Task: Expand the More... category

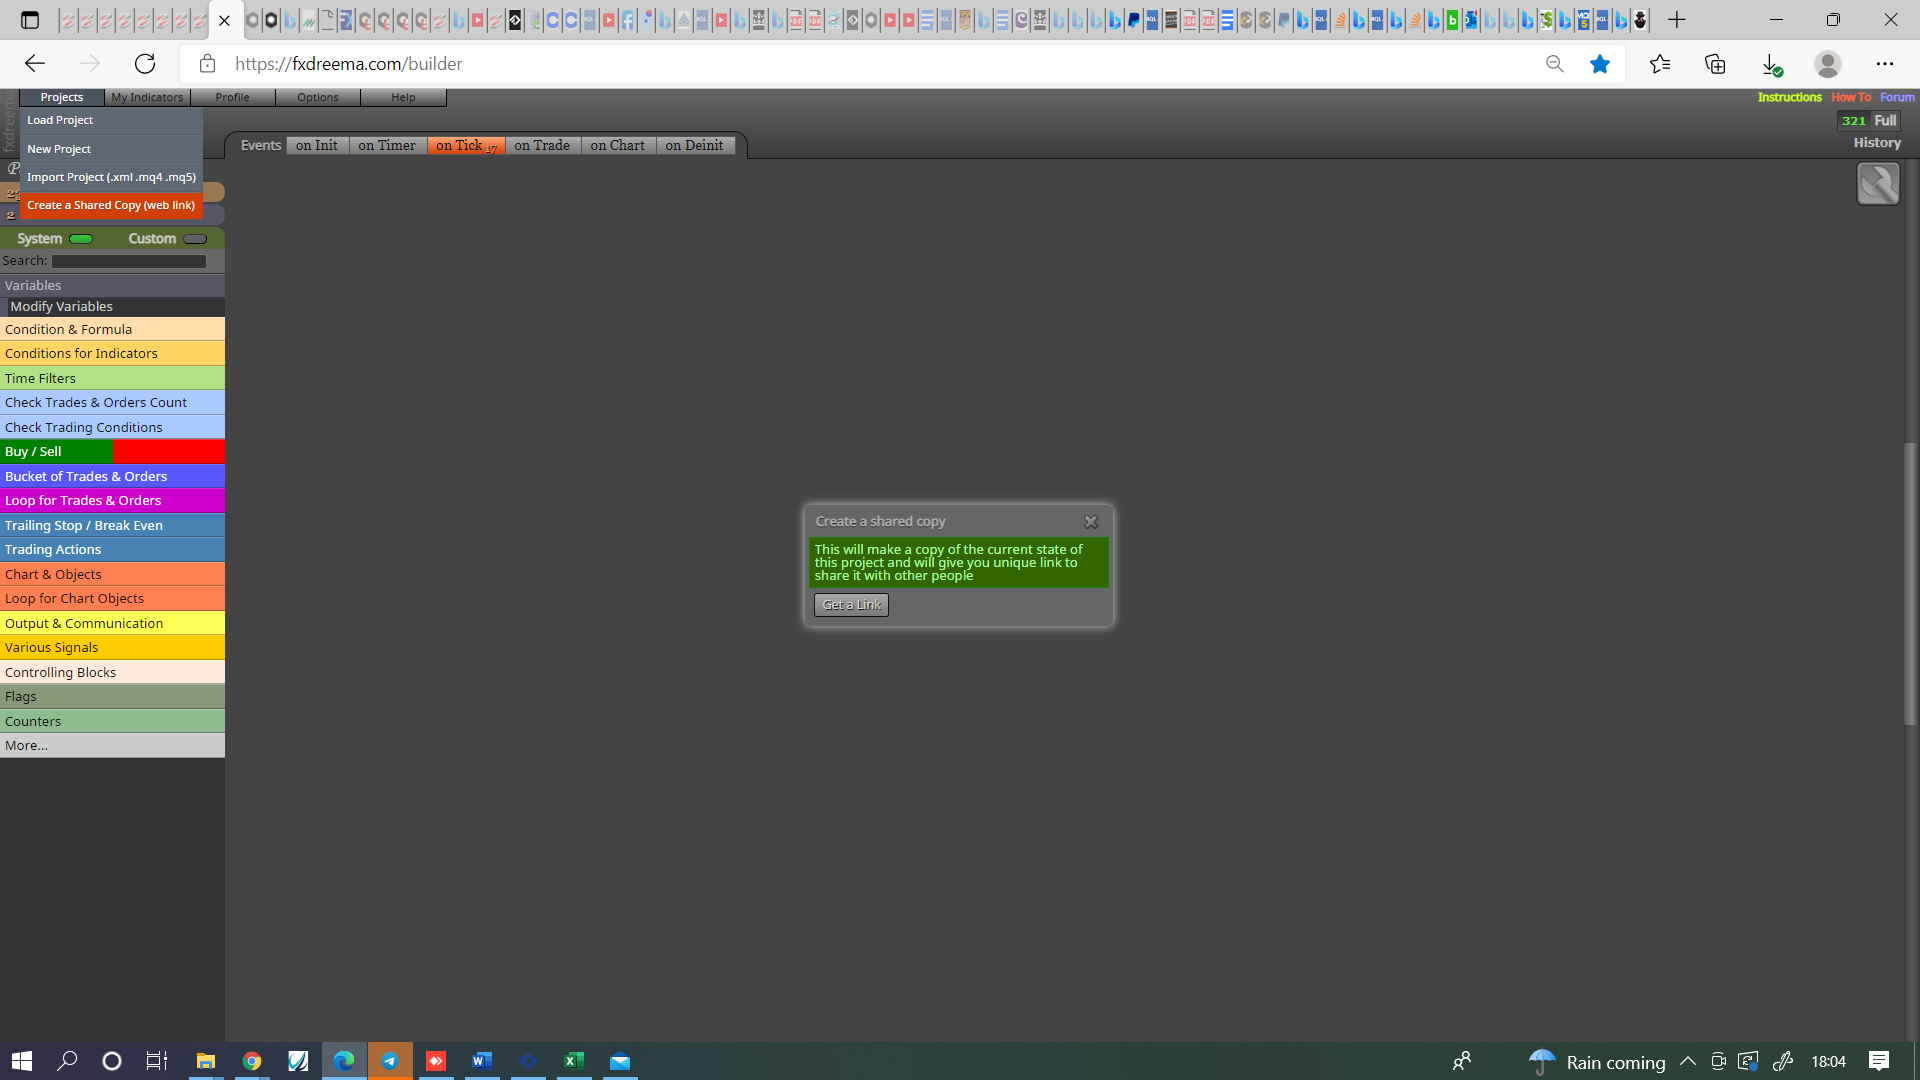Action: click(112, 746)
